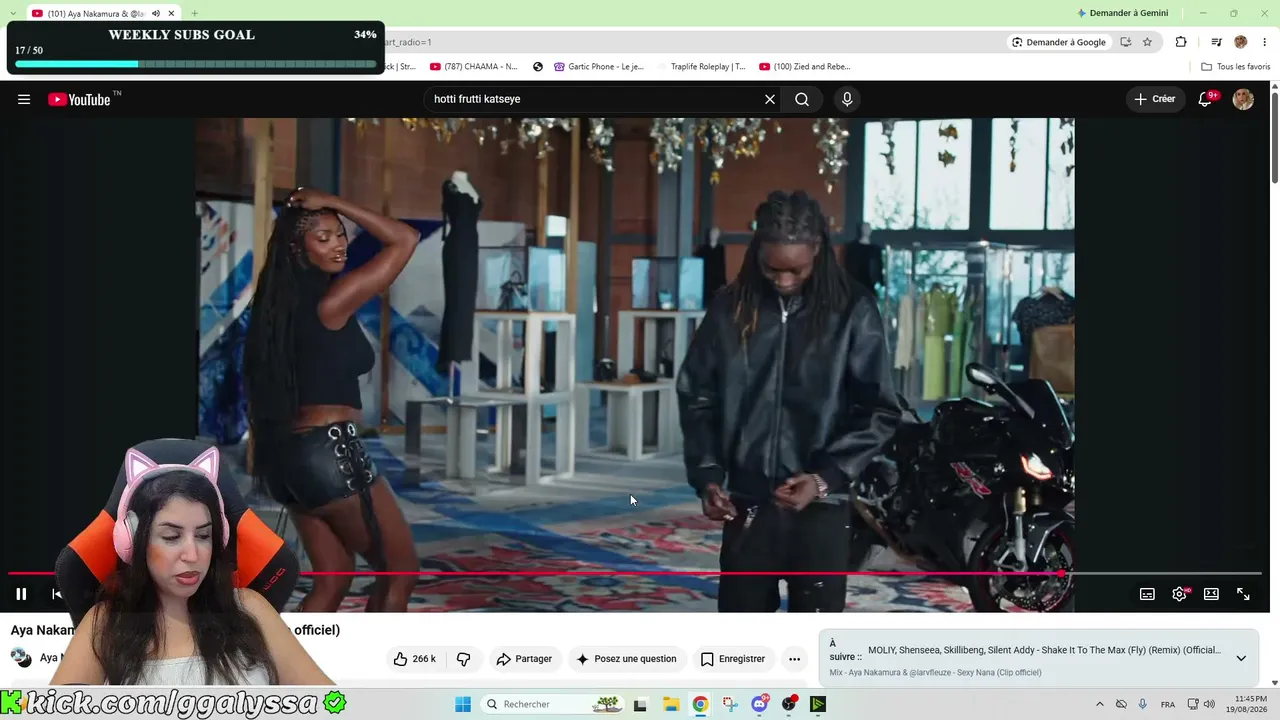The image size is (1280, 720).
Task: Open the Windows Start menu
Action: pos(463,704)
